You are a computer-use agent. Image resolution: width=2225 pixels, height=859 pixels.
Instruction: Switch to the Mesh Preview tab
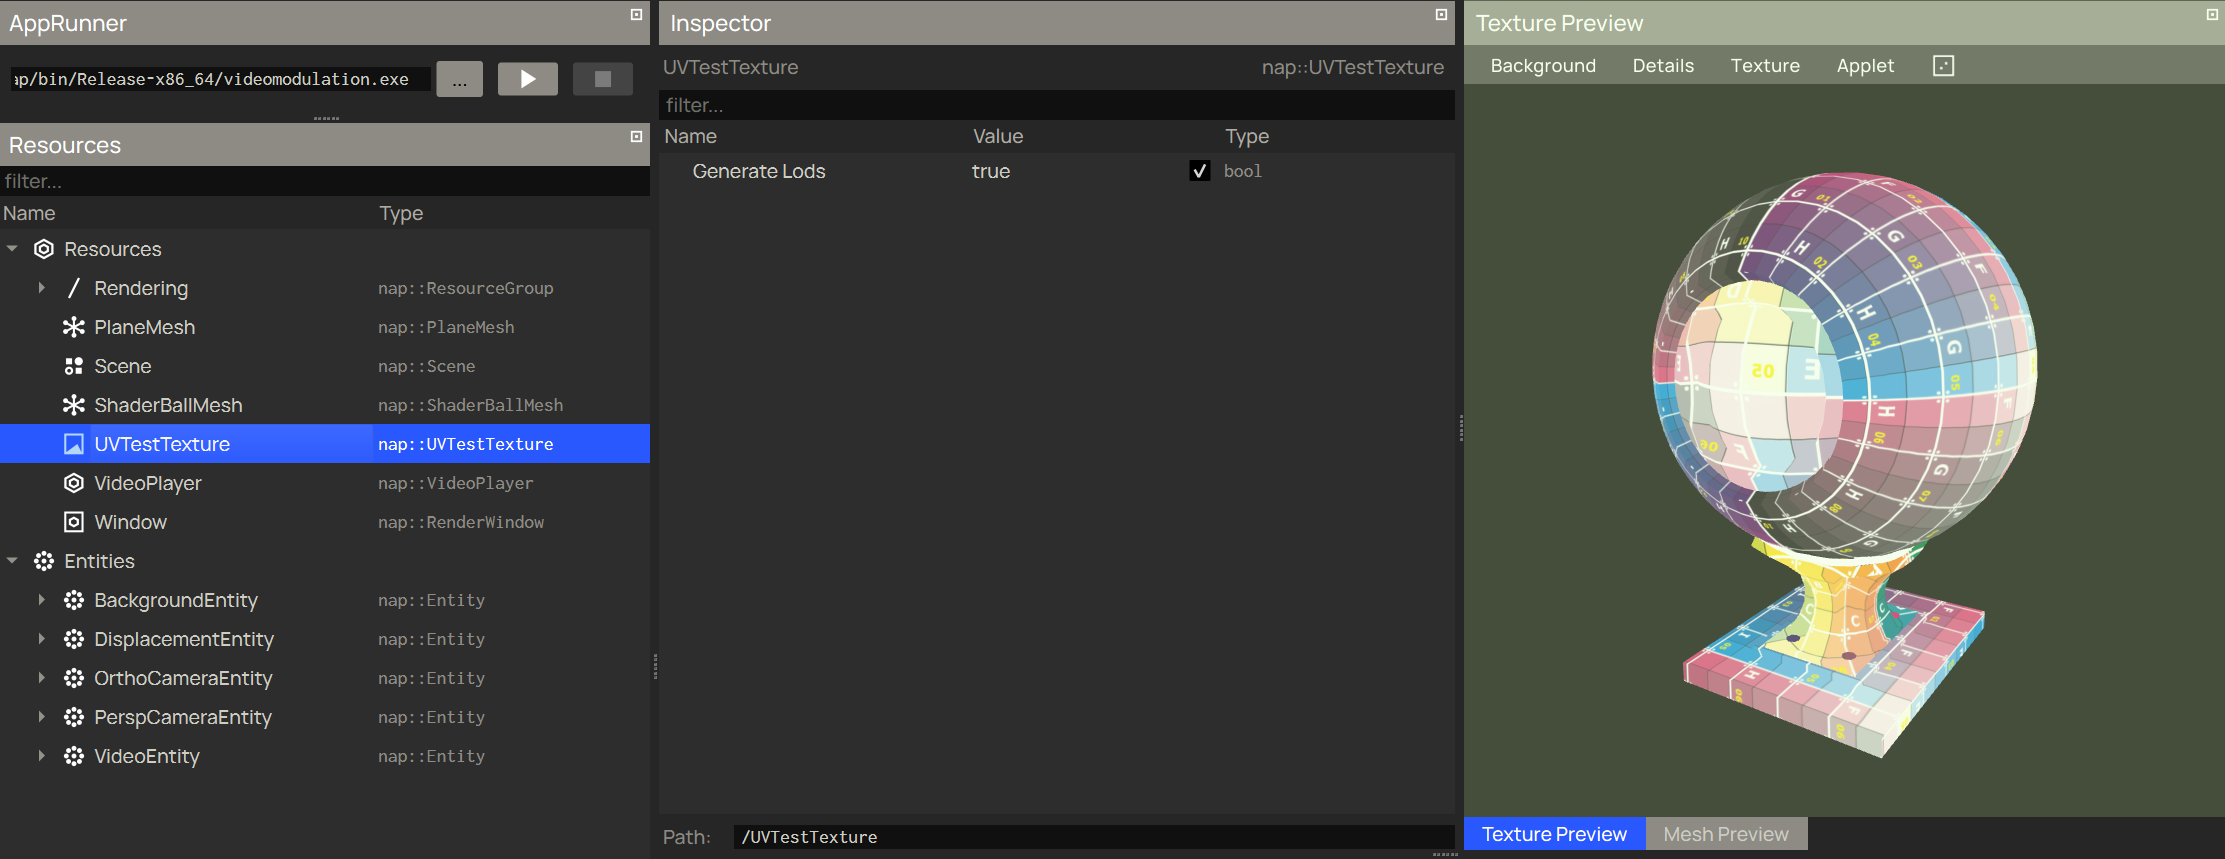tap(1725, 834)
